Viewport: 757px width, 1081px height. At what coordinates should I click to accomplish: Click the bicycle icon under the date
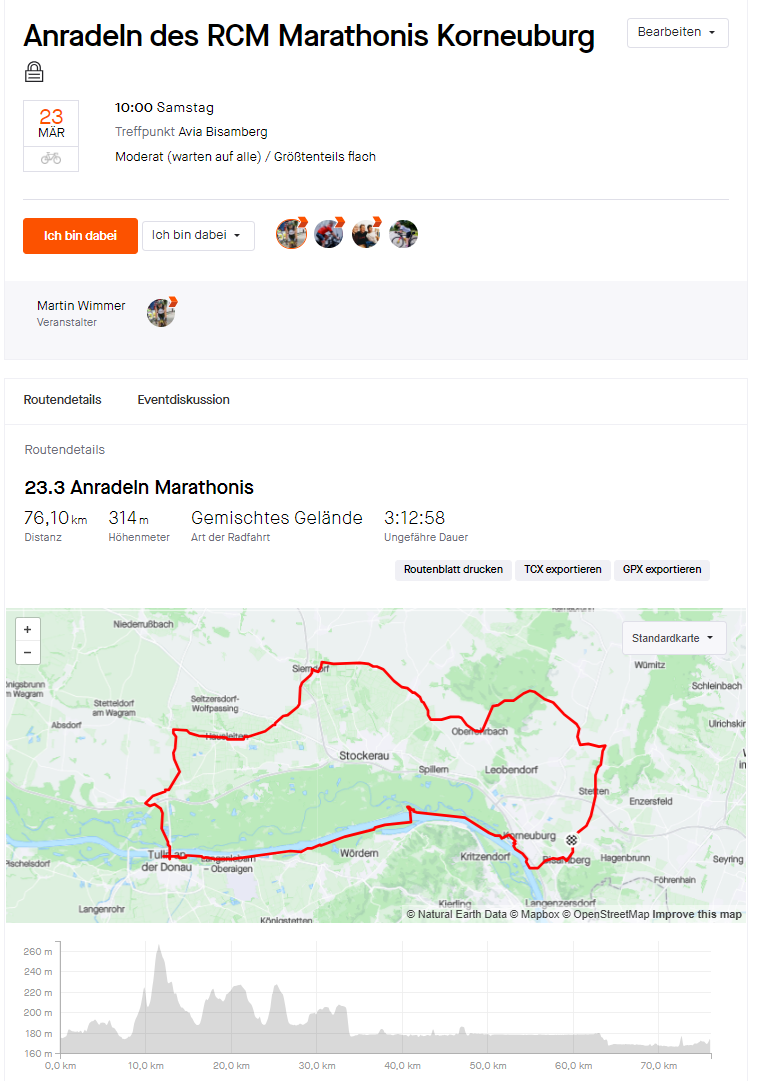50,159
